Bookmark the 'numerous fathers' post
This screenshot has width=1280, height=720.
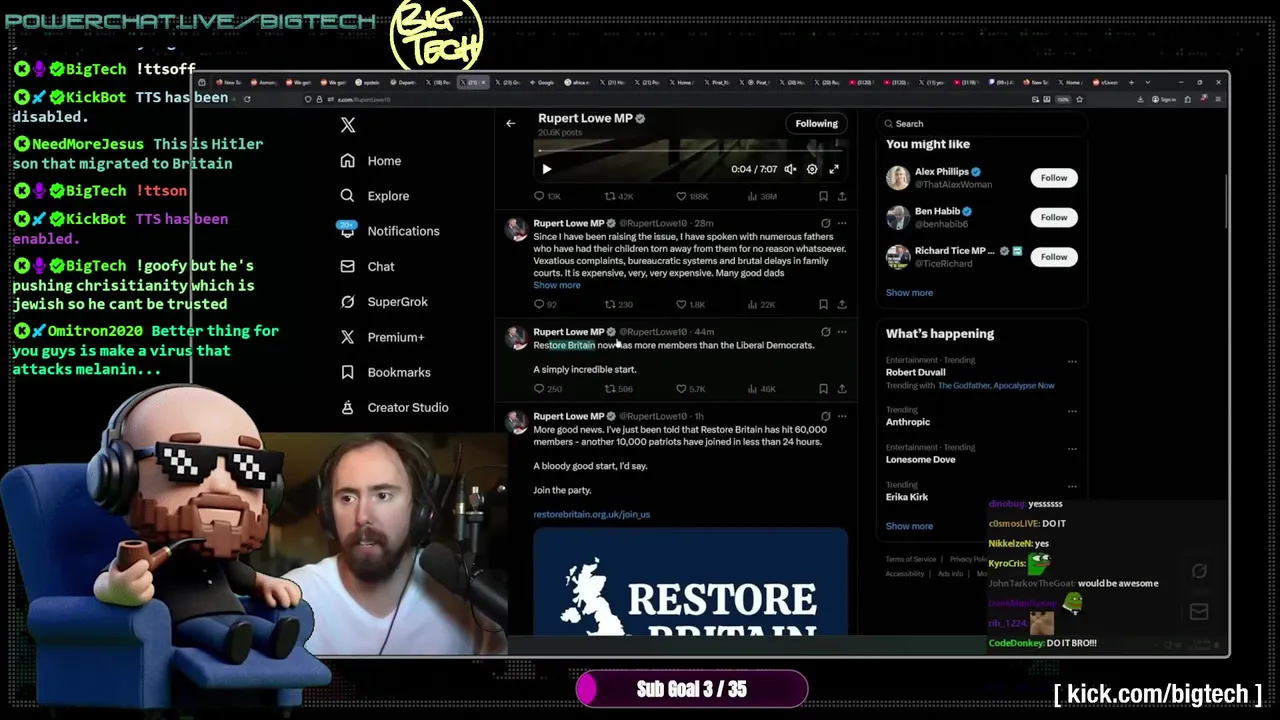823,305
